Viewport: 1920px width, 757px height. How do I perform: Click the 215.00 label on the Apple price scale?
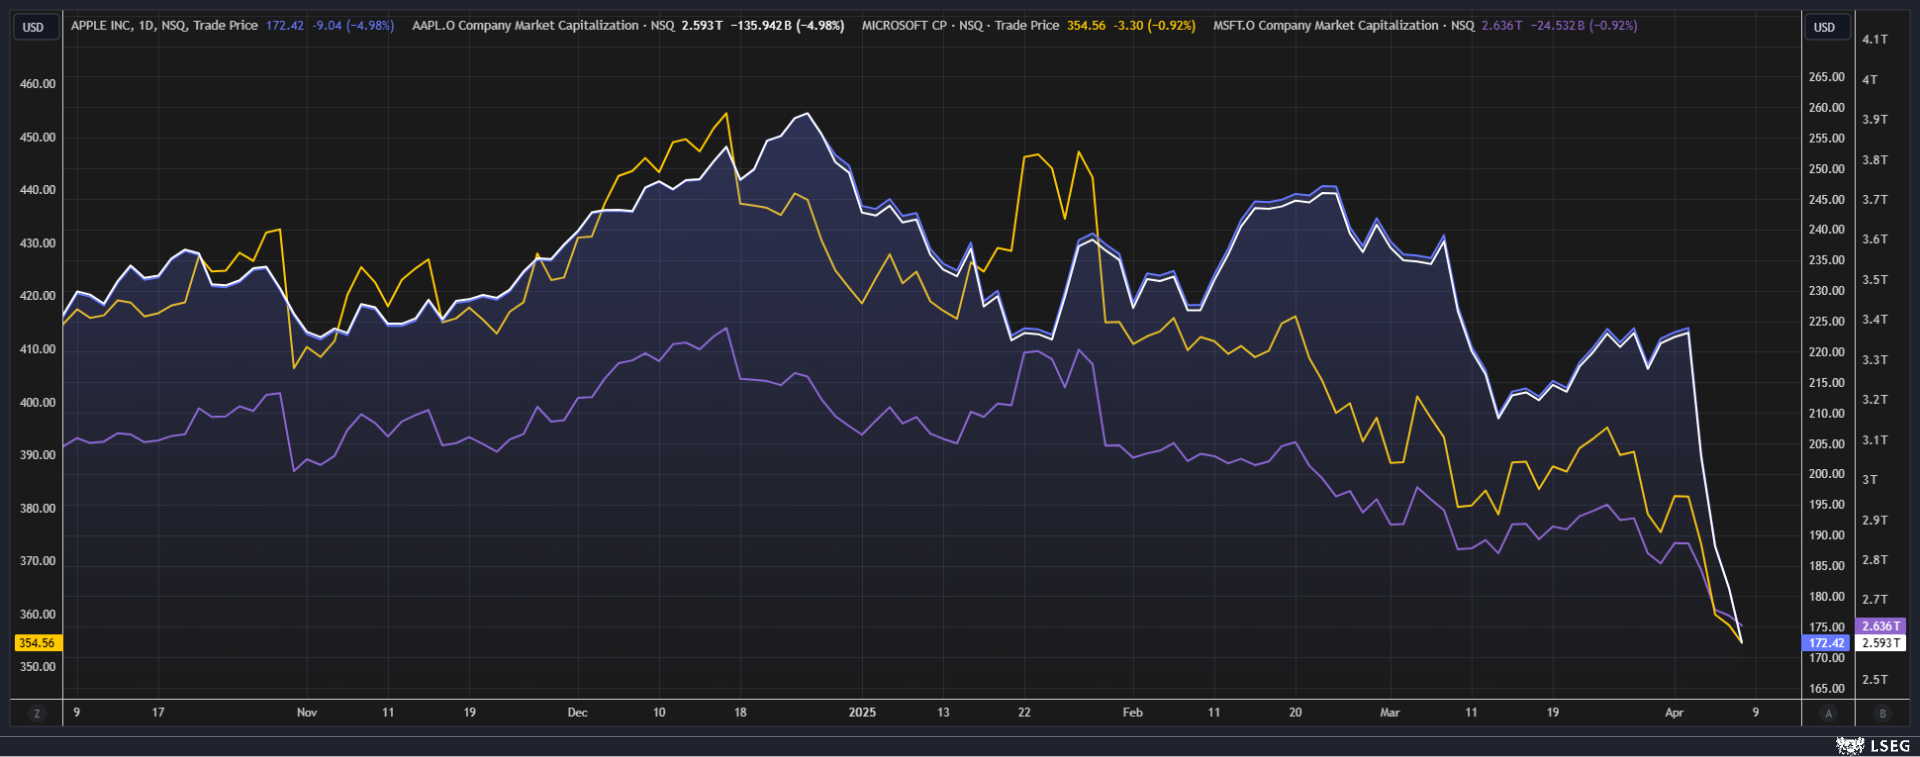click(x=1827, y=383)
